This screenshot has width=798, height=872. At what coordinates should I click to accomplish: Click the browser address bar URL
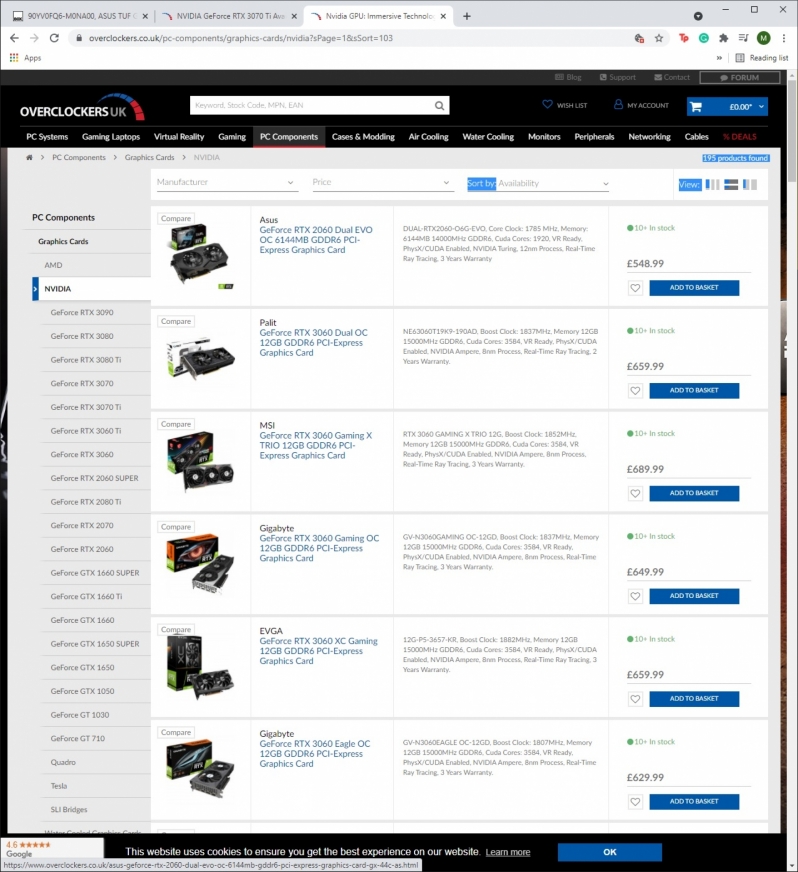(x=241, y=38)
